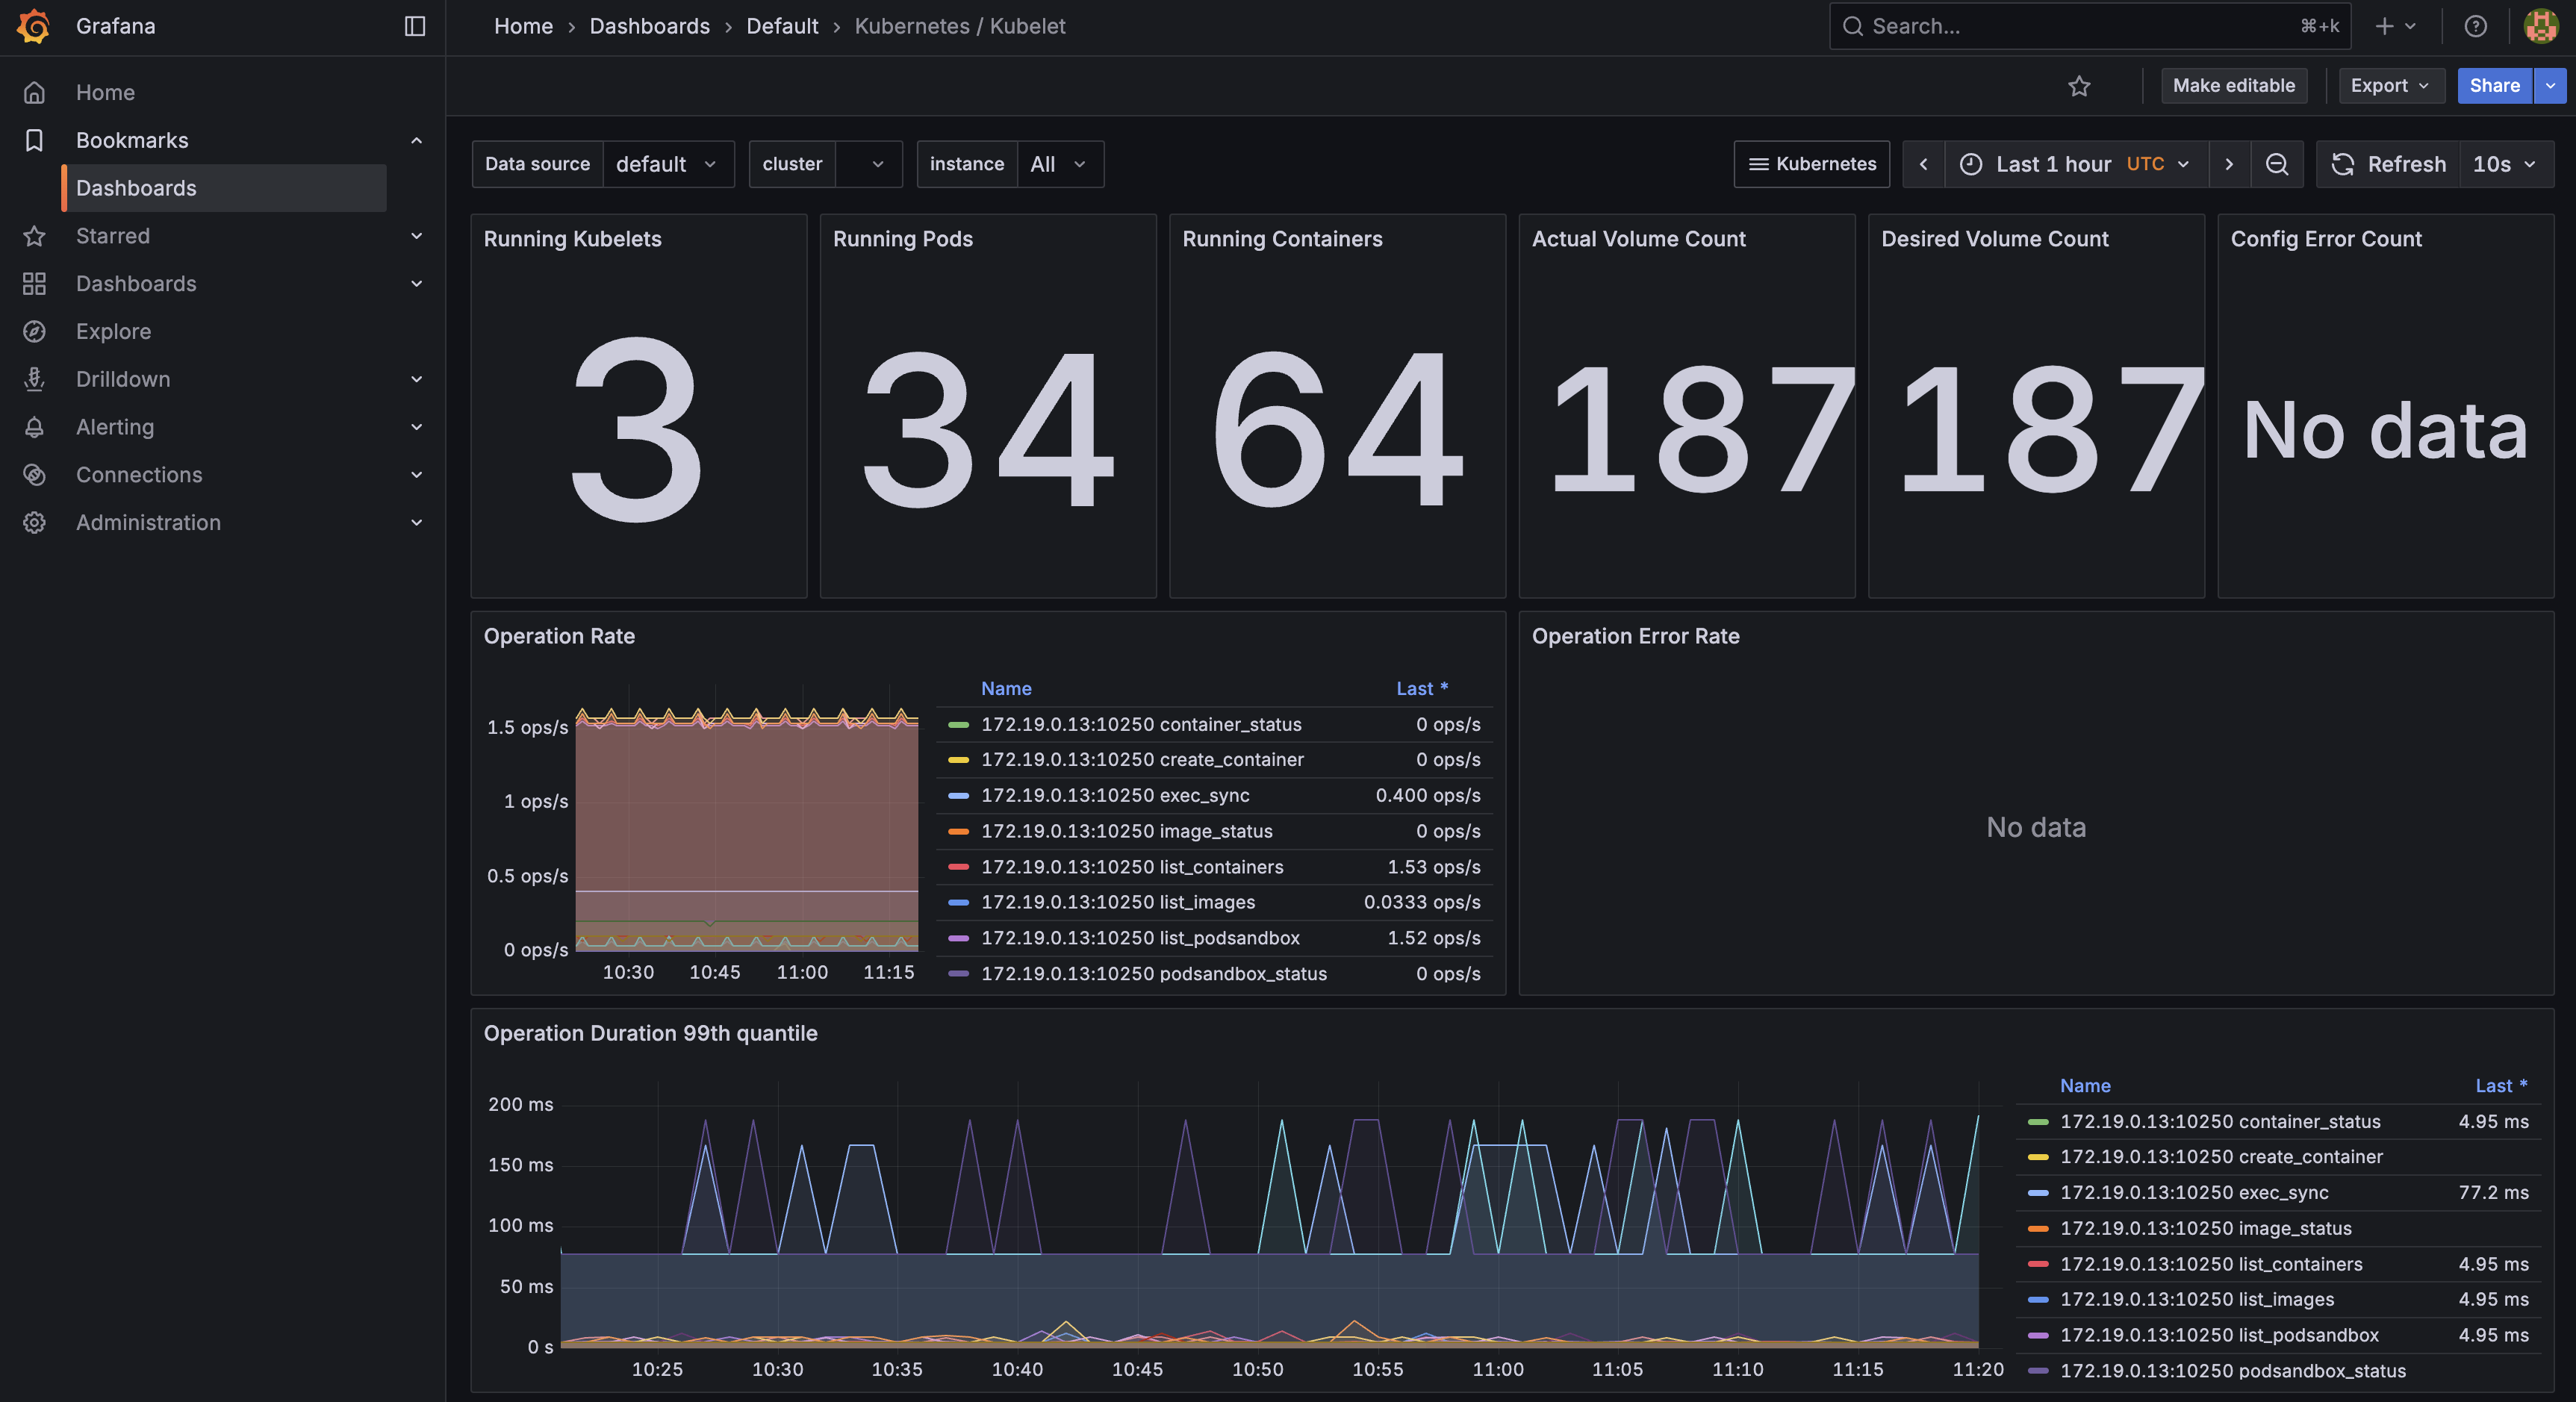Click the zoom out time range icon
This screenshot has width=2576, height=1402.
pos(2277,164)
